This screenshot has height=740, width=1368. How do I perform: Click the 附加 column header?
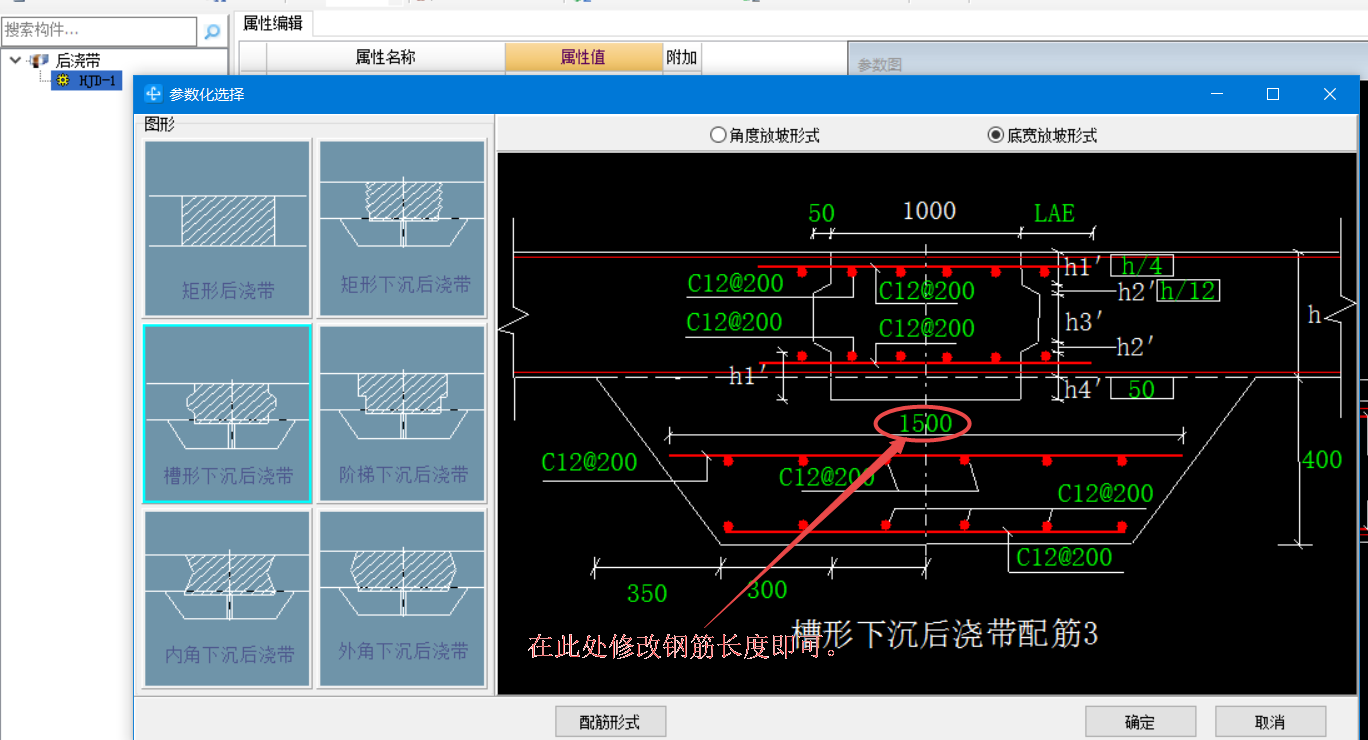[681, 57]
